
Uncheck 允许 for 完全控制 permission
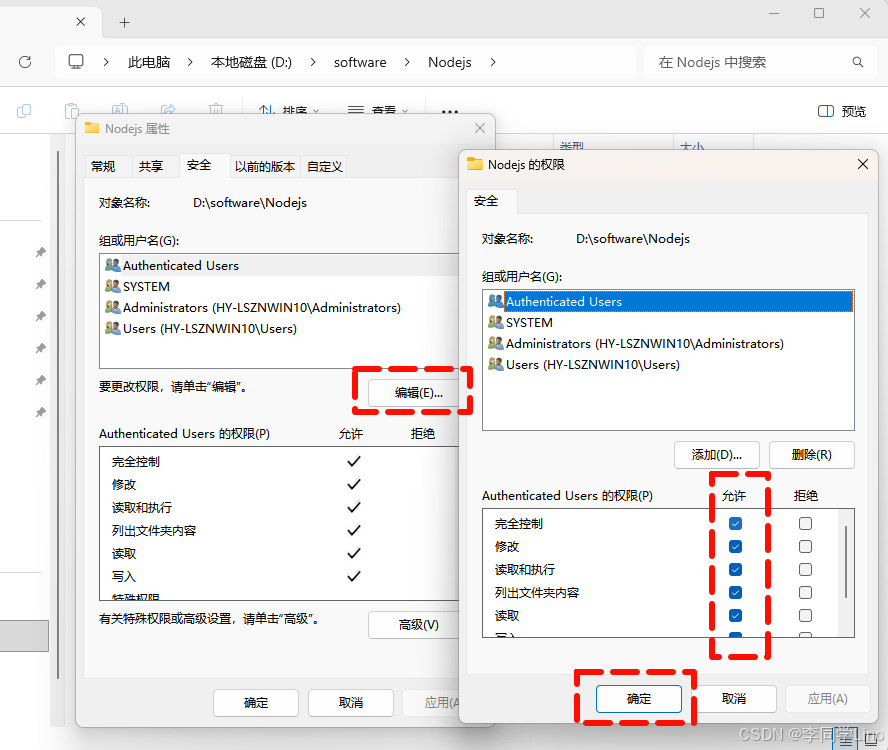(735, 522)
